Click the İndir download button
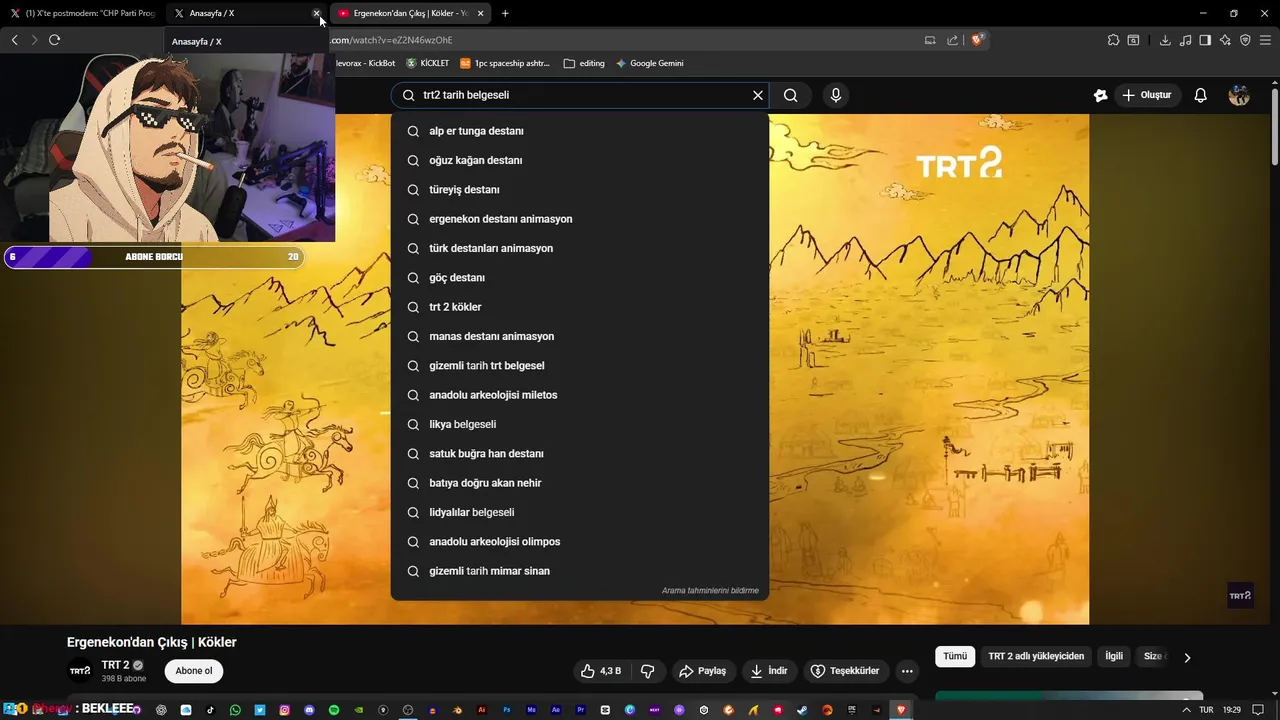The width and height of the screenshot is (1280, 720). point(769,671)
